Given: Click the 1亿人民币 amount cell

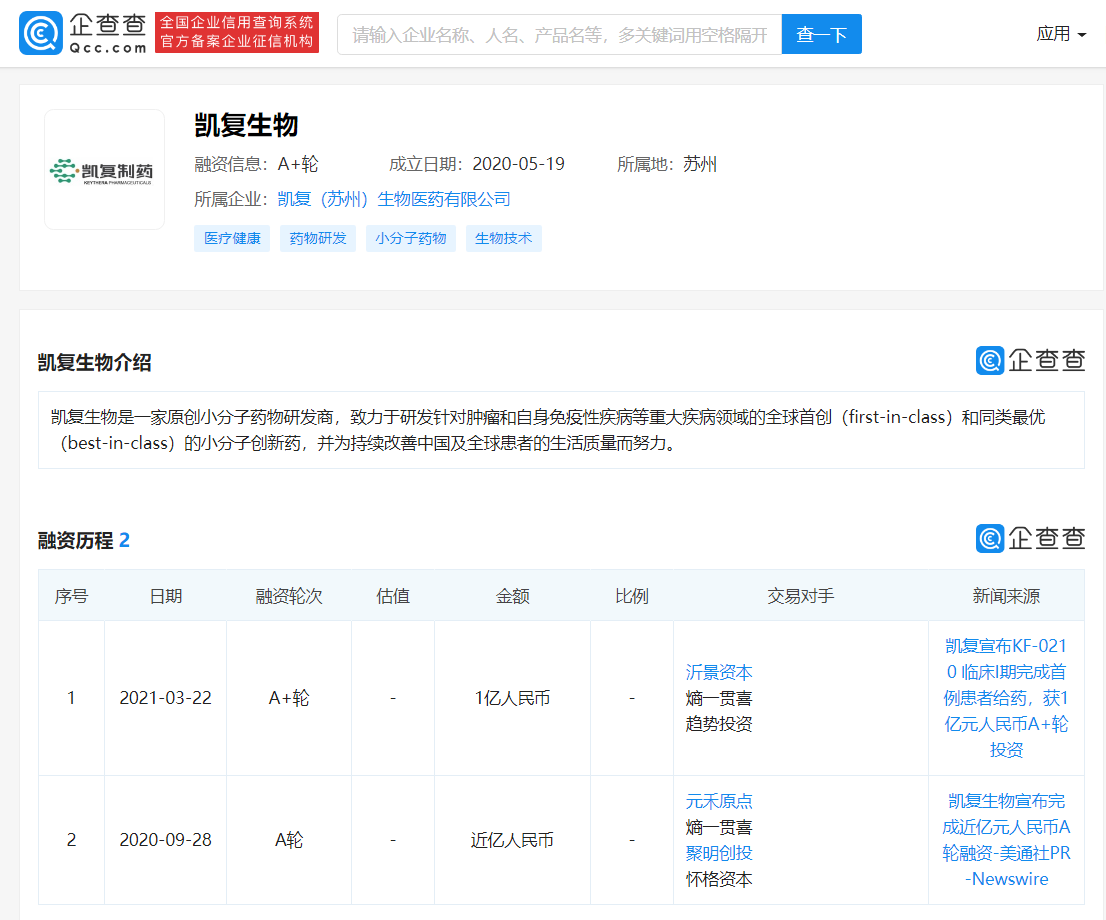Looking at the screenshot, I should tap(512, 698).
